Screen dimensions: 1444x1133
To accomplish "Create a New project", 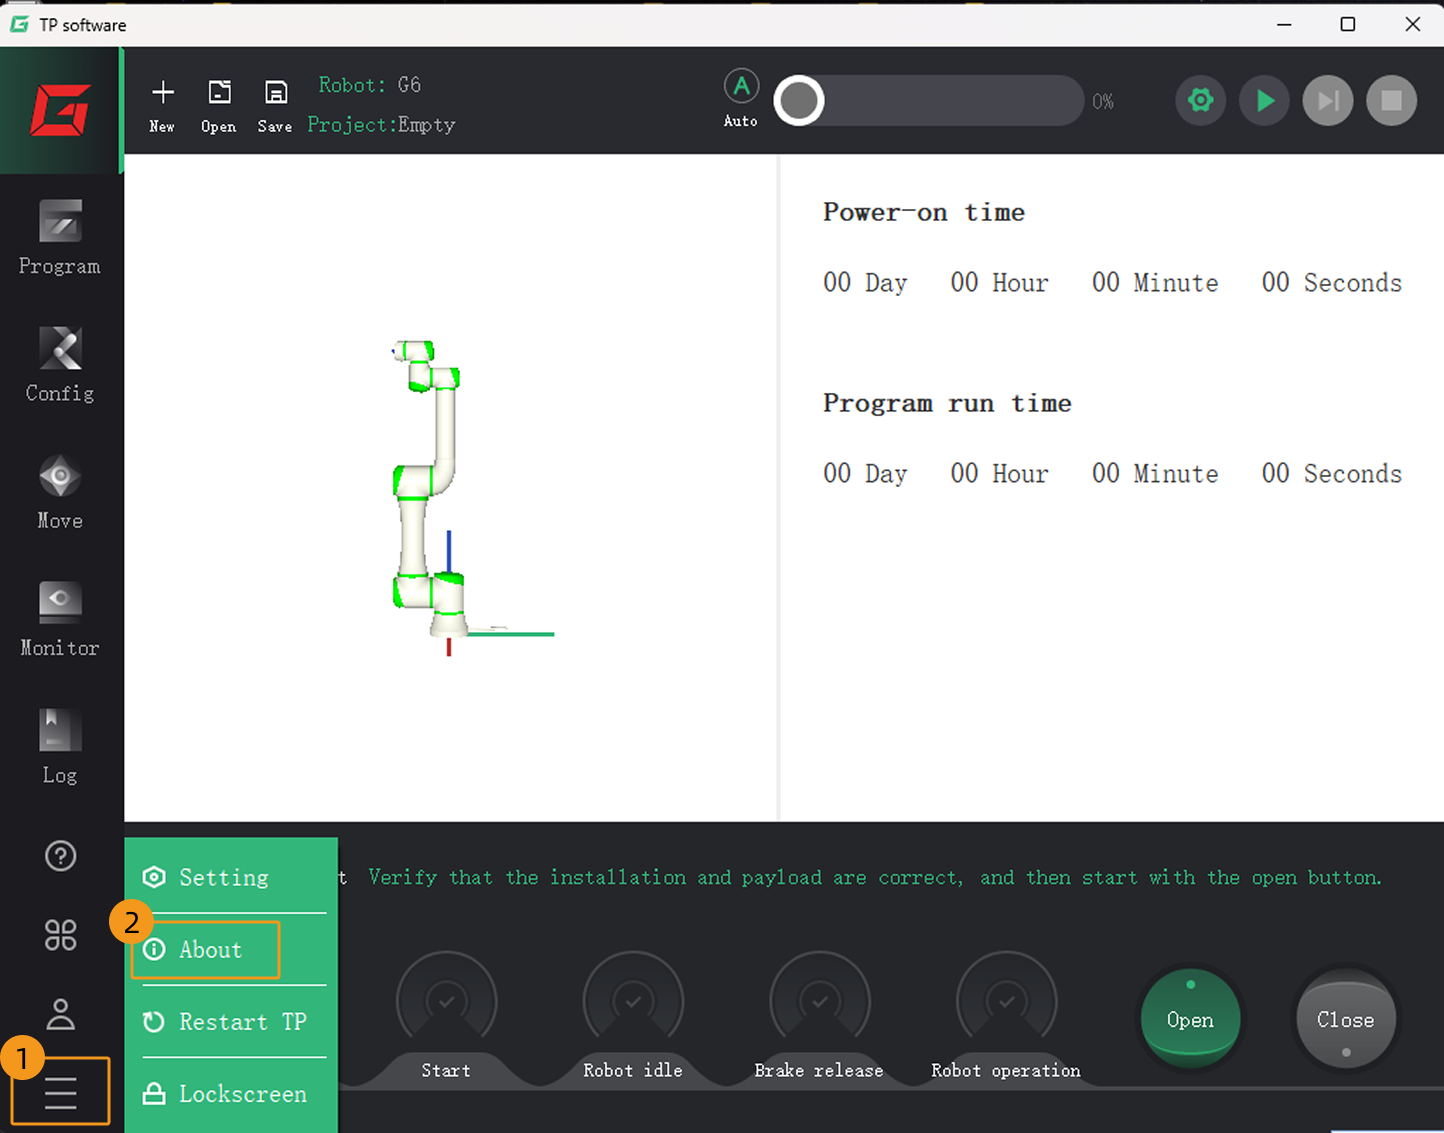I will (162, 106).
